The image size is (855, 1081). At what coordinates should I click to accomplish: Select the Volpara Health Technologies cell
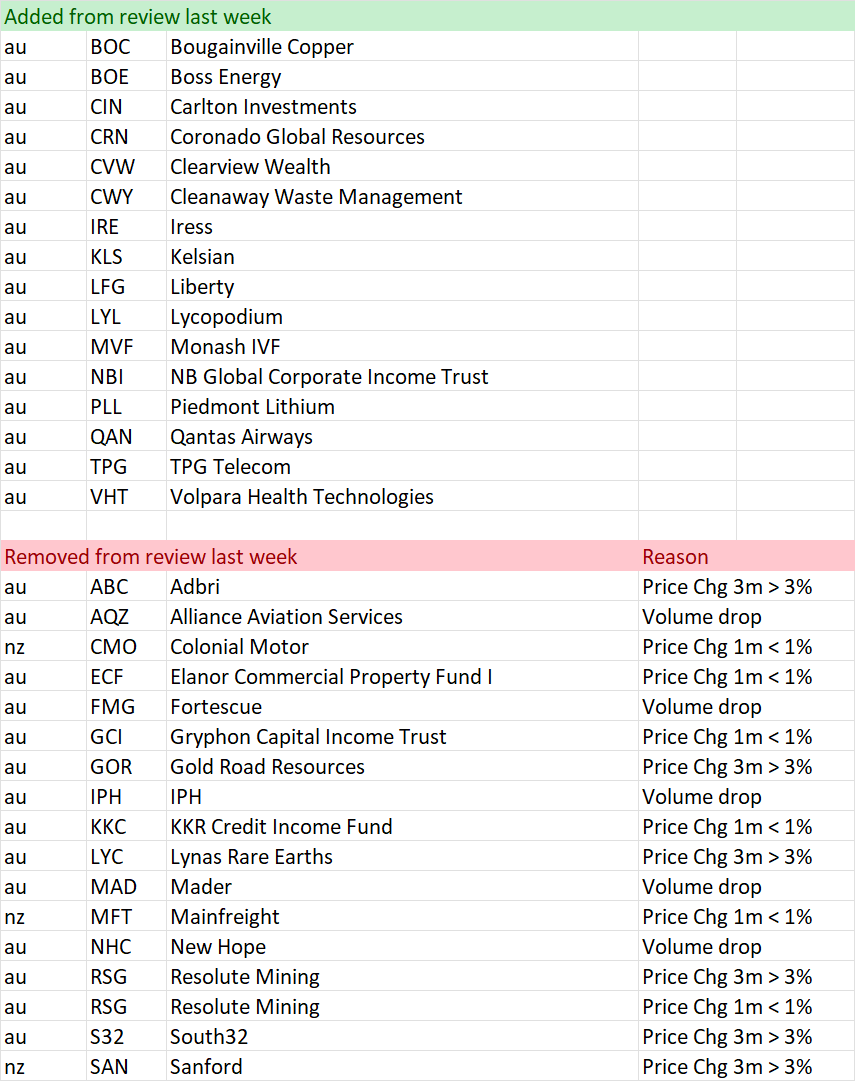[402, 496]
